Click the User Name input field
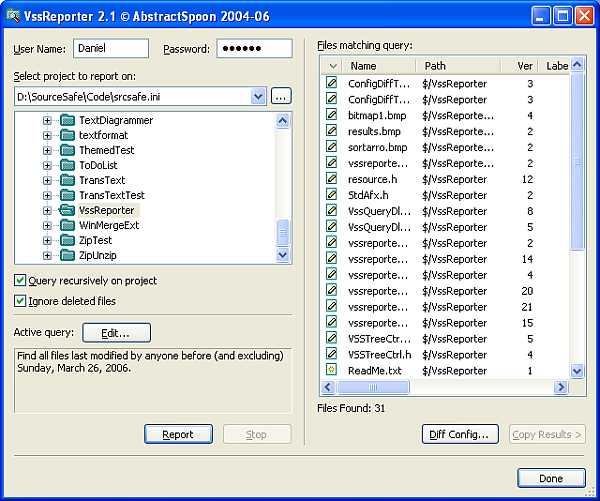The image size is (600, 501). pyautogui.click(x=111, y=48)
